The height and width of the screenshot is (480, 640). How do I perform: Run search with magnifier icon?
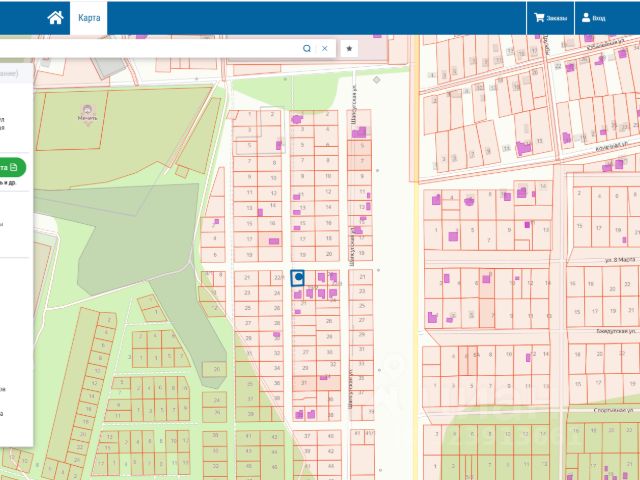point(307,49)
